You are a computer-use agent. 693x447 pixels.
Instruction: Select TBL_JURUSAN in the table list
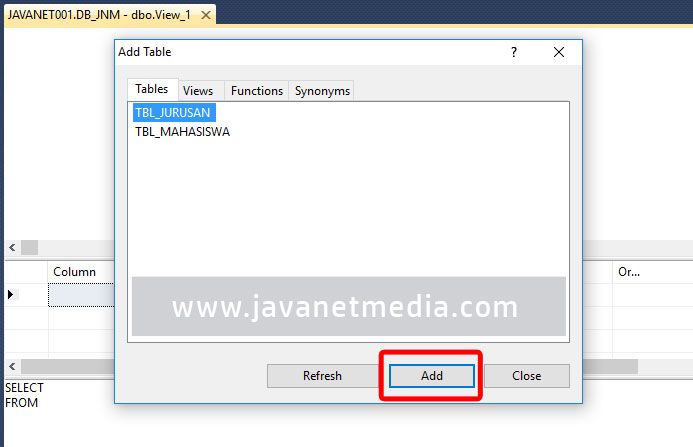(174, 113)
